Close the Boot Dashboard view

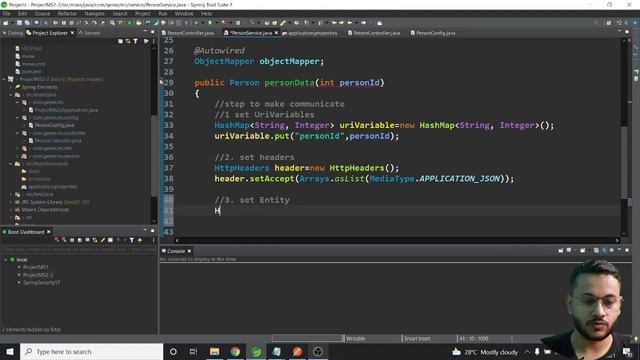[49, 232]
